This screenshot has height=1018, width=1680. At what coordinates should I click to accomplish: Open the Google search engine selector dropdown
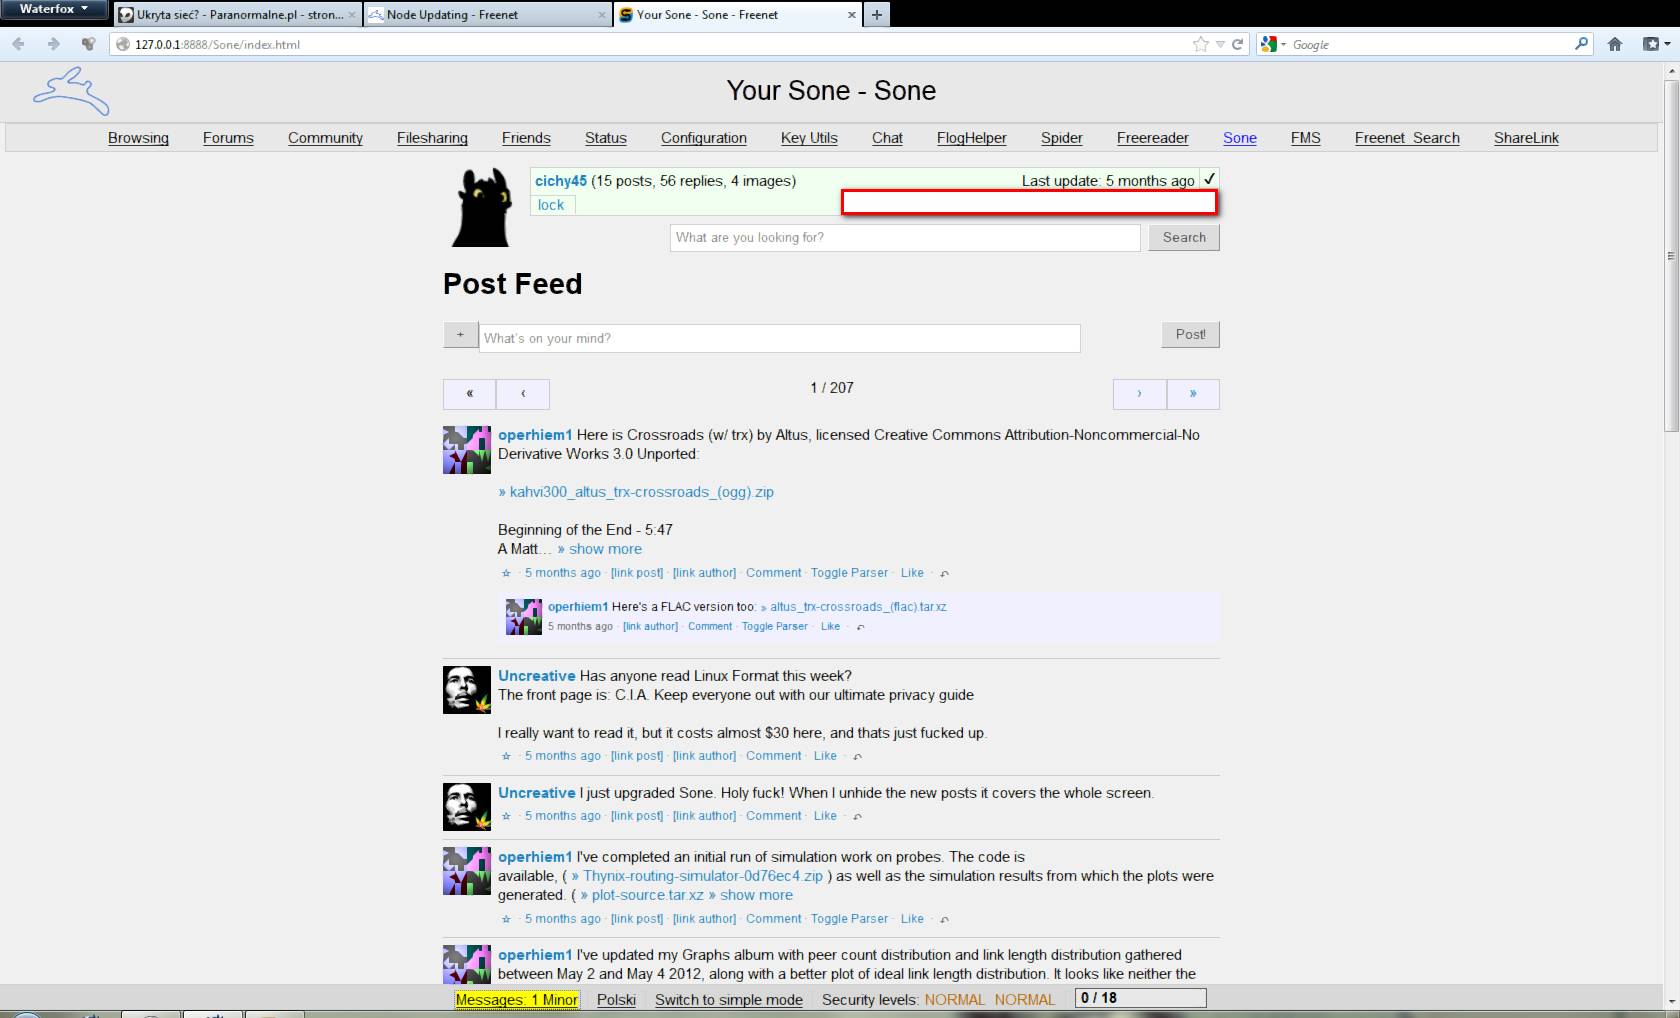click(x=1273, y=44)
